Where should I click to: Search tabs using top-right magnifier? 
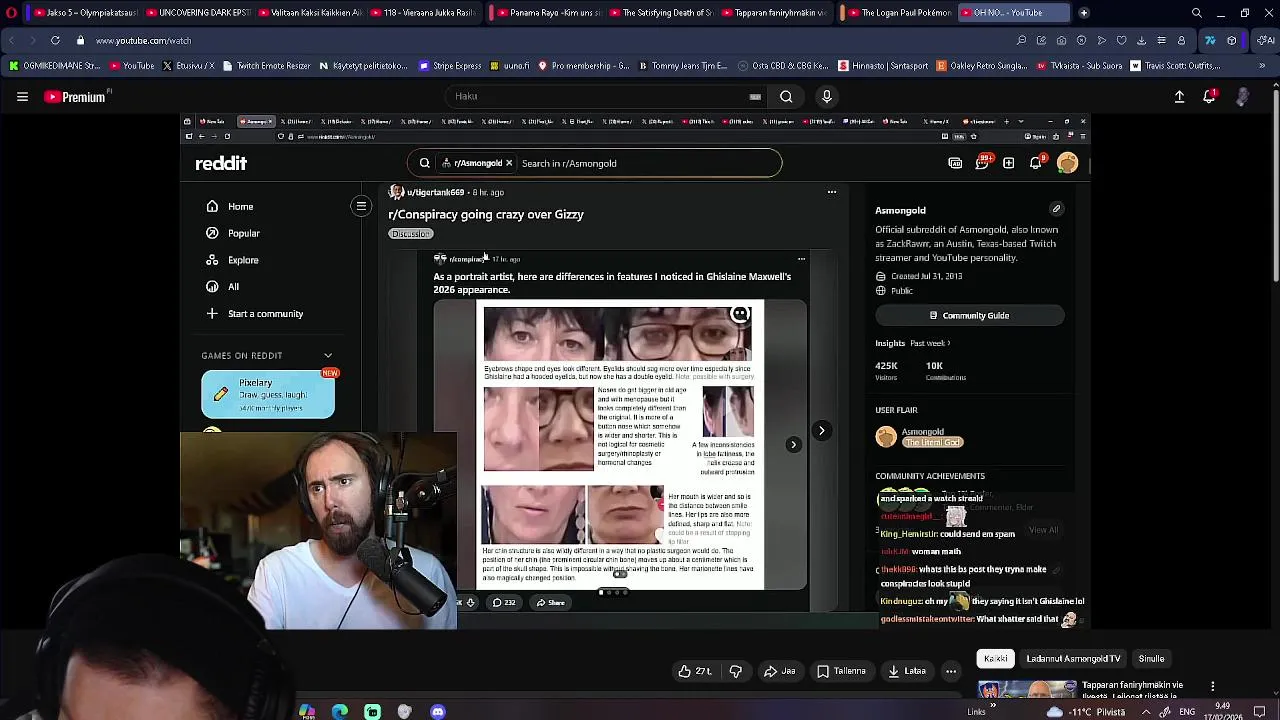tap(1197, 13)
